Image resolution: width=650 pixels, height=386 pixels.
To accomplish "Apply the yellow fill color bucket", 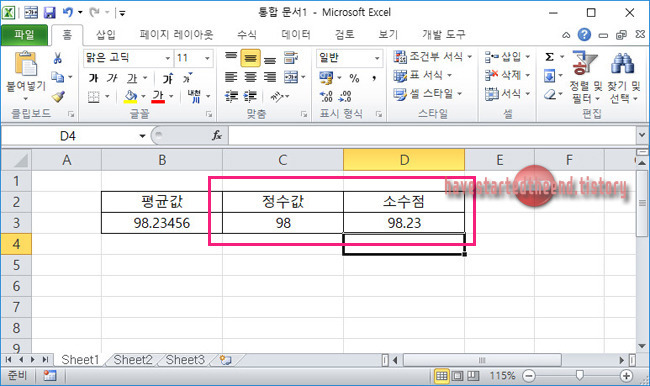I will tap(131, 97).
